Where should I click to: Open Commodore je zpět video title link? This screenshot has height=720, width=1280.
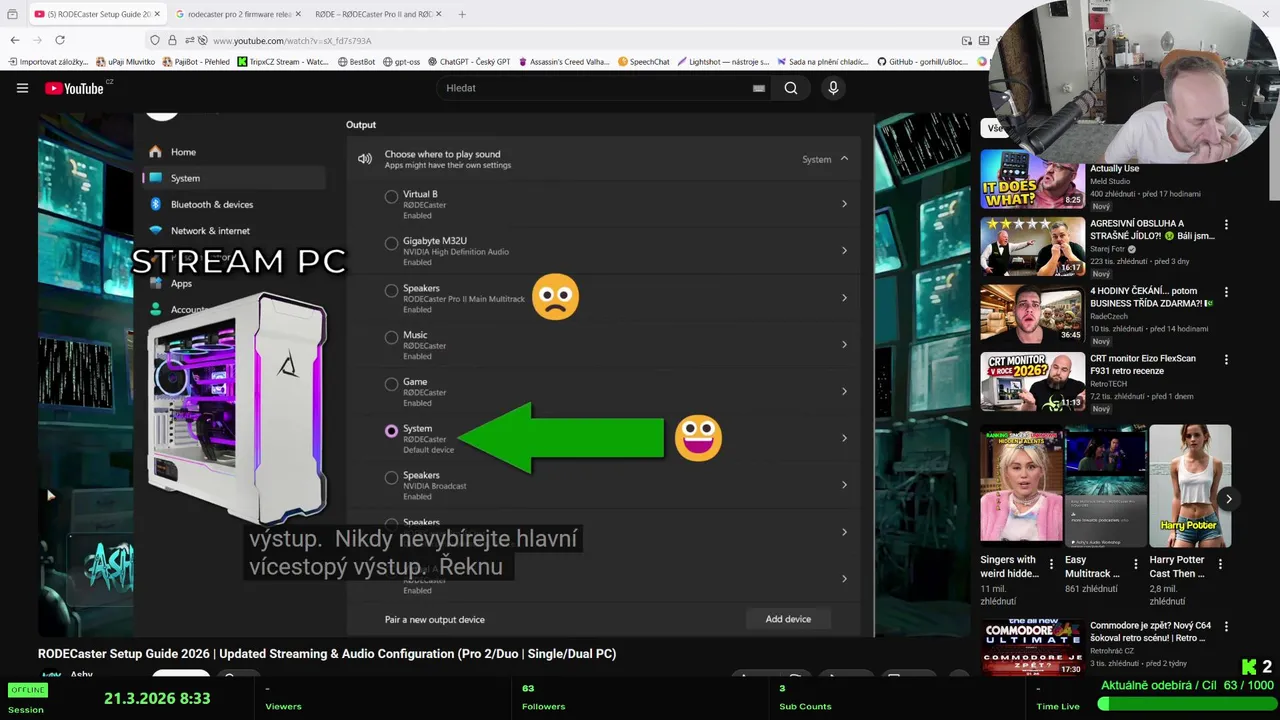tap(1150, 632)
